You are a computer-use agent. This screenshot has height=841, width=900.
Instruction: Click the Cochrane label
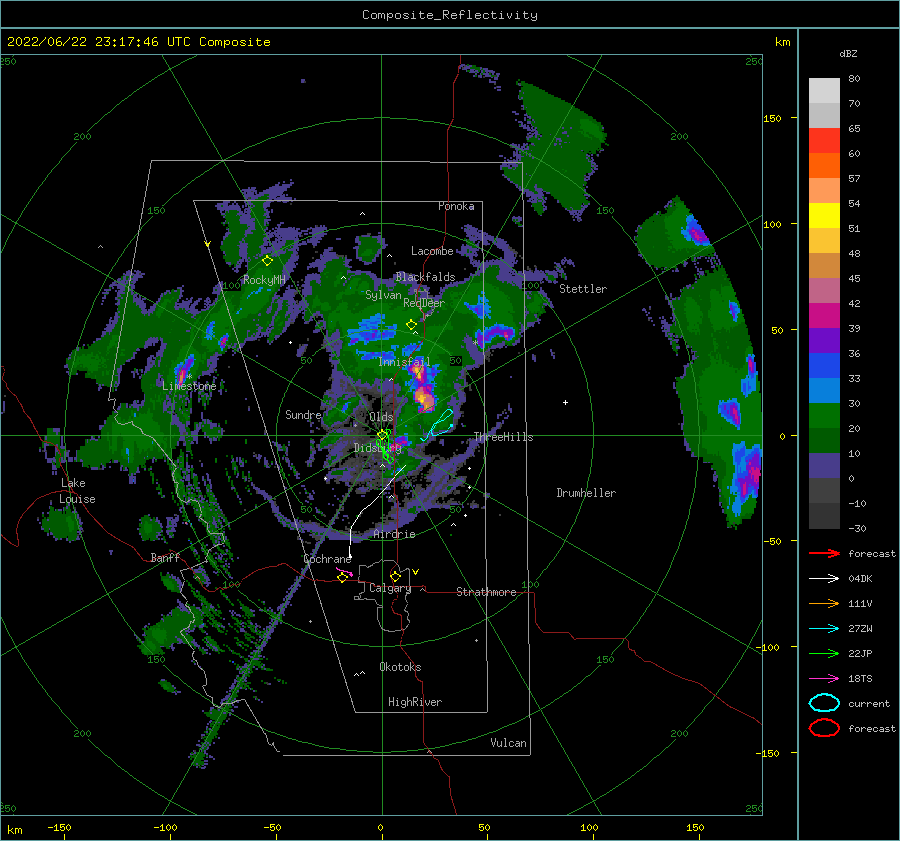tap(327, 559)
